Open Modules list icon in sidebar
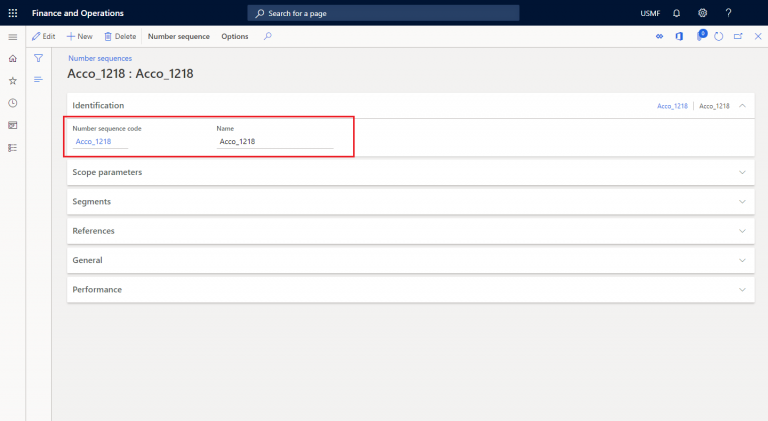 (12, 147)
